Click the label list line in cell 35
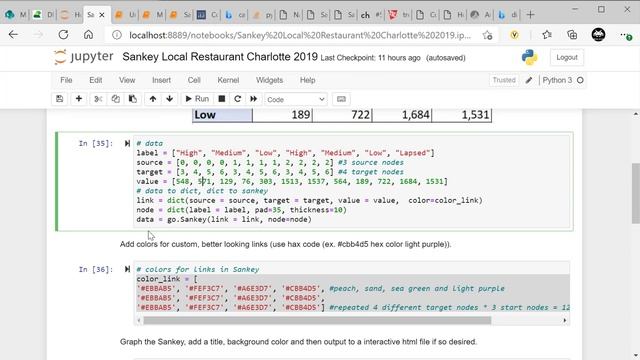 [x=285, y=153]
